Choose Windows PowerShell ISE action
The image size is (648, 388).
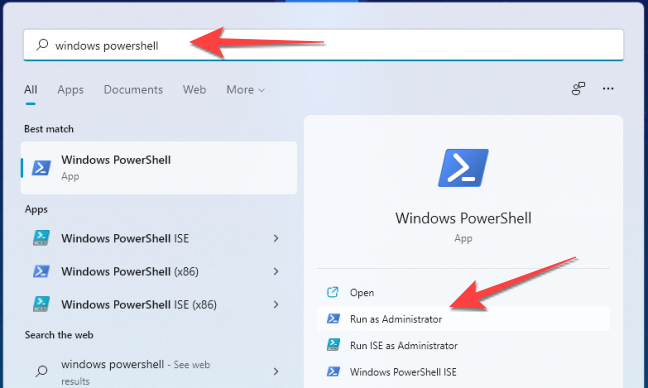463,371
